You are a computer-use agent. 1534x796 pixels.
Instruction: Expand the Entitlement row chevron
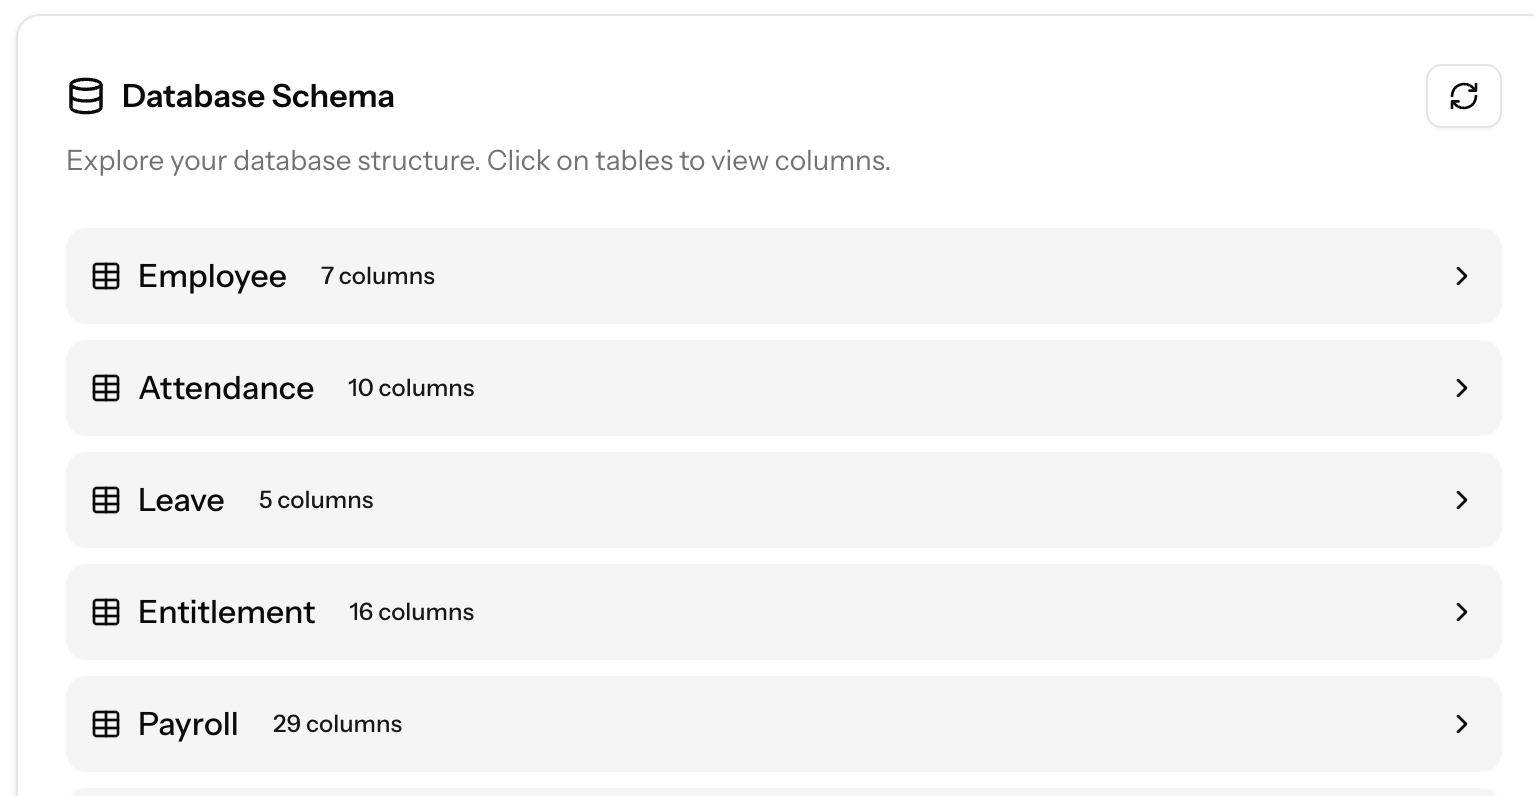[x=1461, y=612]
